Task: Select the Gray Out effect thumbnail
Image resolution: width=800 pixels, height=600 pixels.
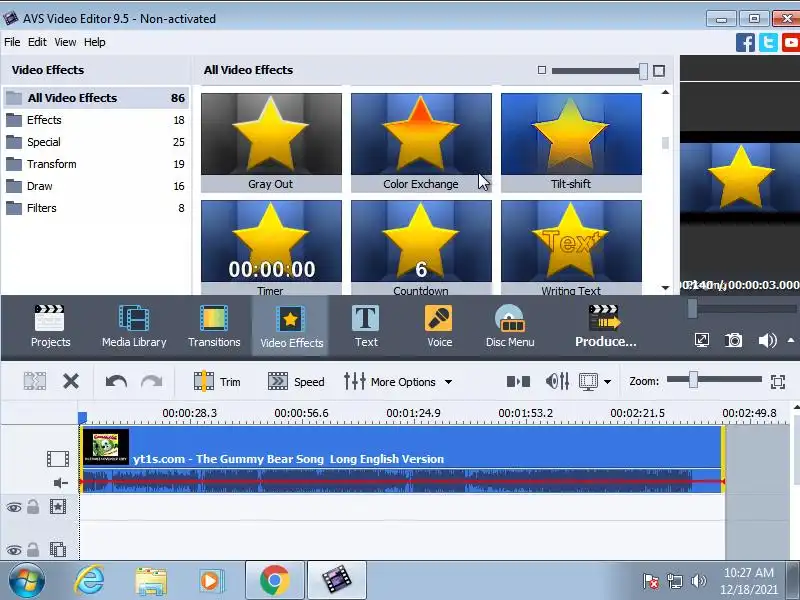Action: pos(271,142)
